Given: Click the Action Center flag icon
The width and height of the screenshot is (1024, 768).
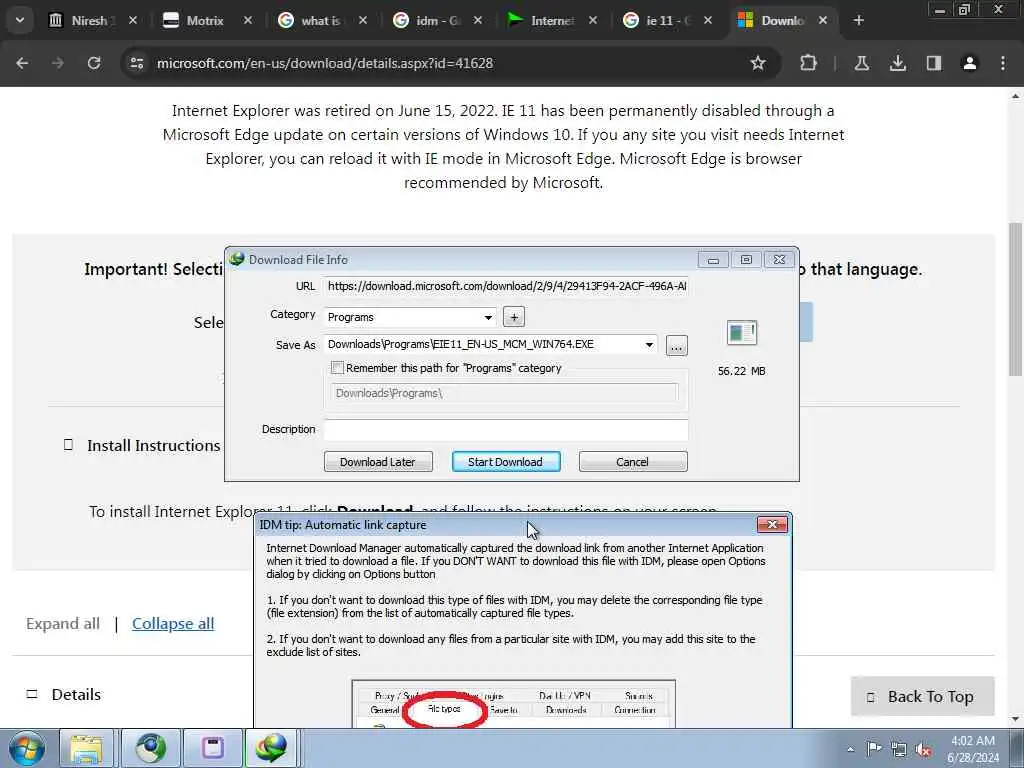Looking at the screenshot, I should [x=874, y=748].
